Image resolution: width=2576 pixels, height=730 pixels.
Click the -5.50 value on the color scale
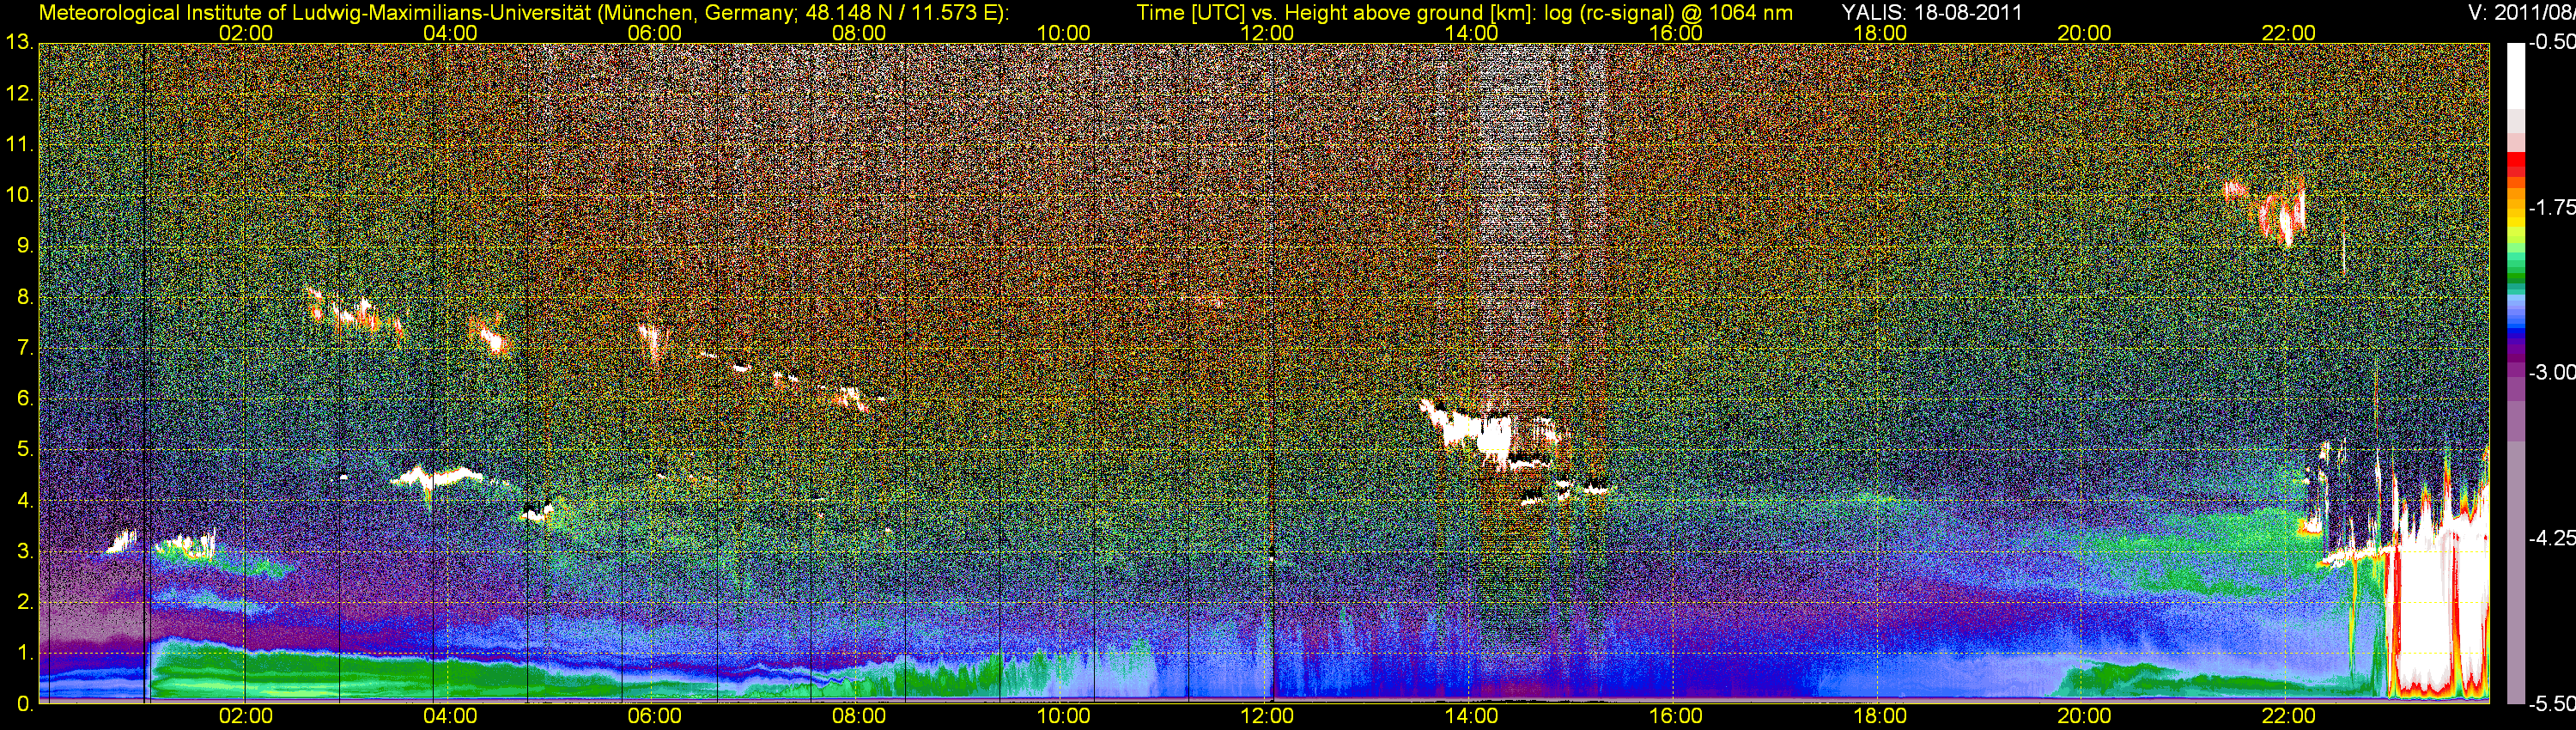2551,704
